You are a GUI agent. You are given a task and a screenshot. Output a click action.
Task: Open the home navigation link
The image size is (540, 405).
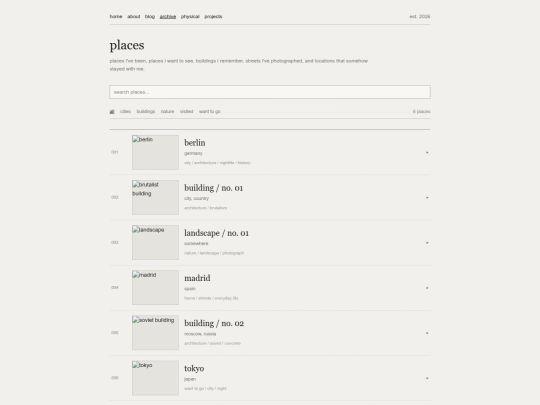116,17
